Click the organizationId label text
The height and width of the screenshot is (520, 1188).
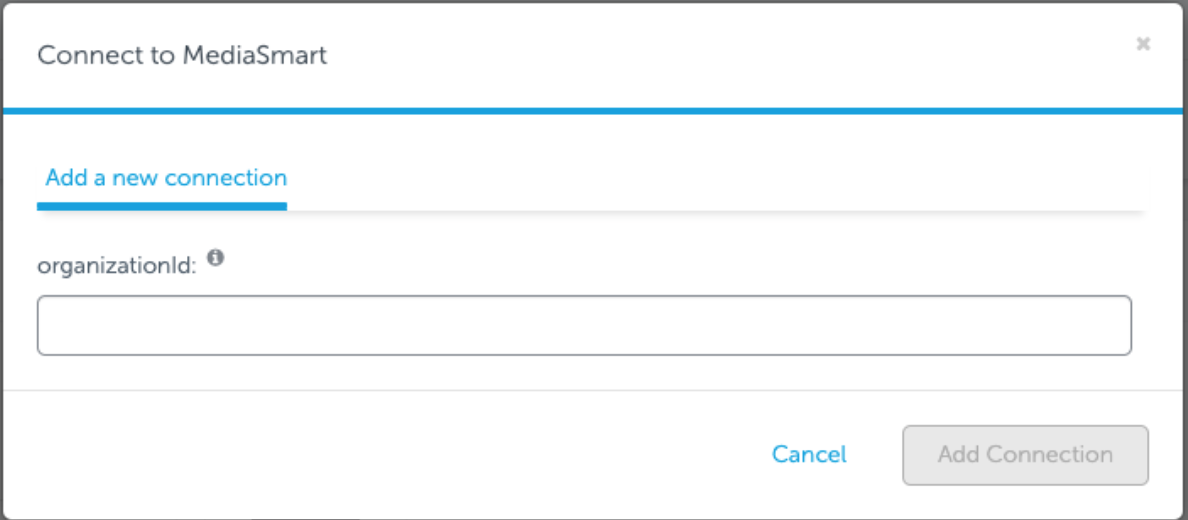pos(117,266)
